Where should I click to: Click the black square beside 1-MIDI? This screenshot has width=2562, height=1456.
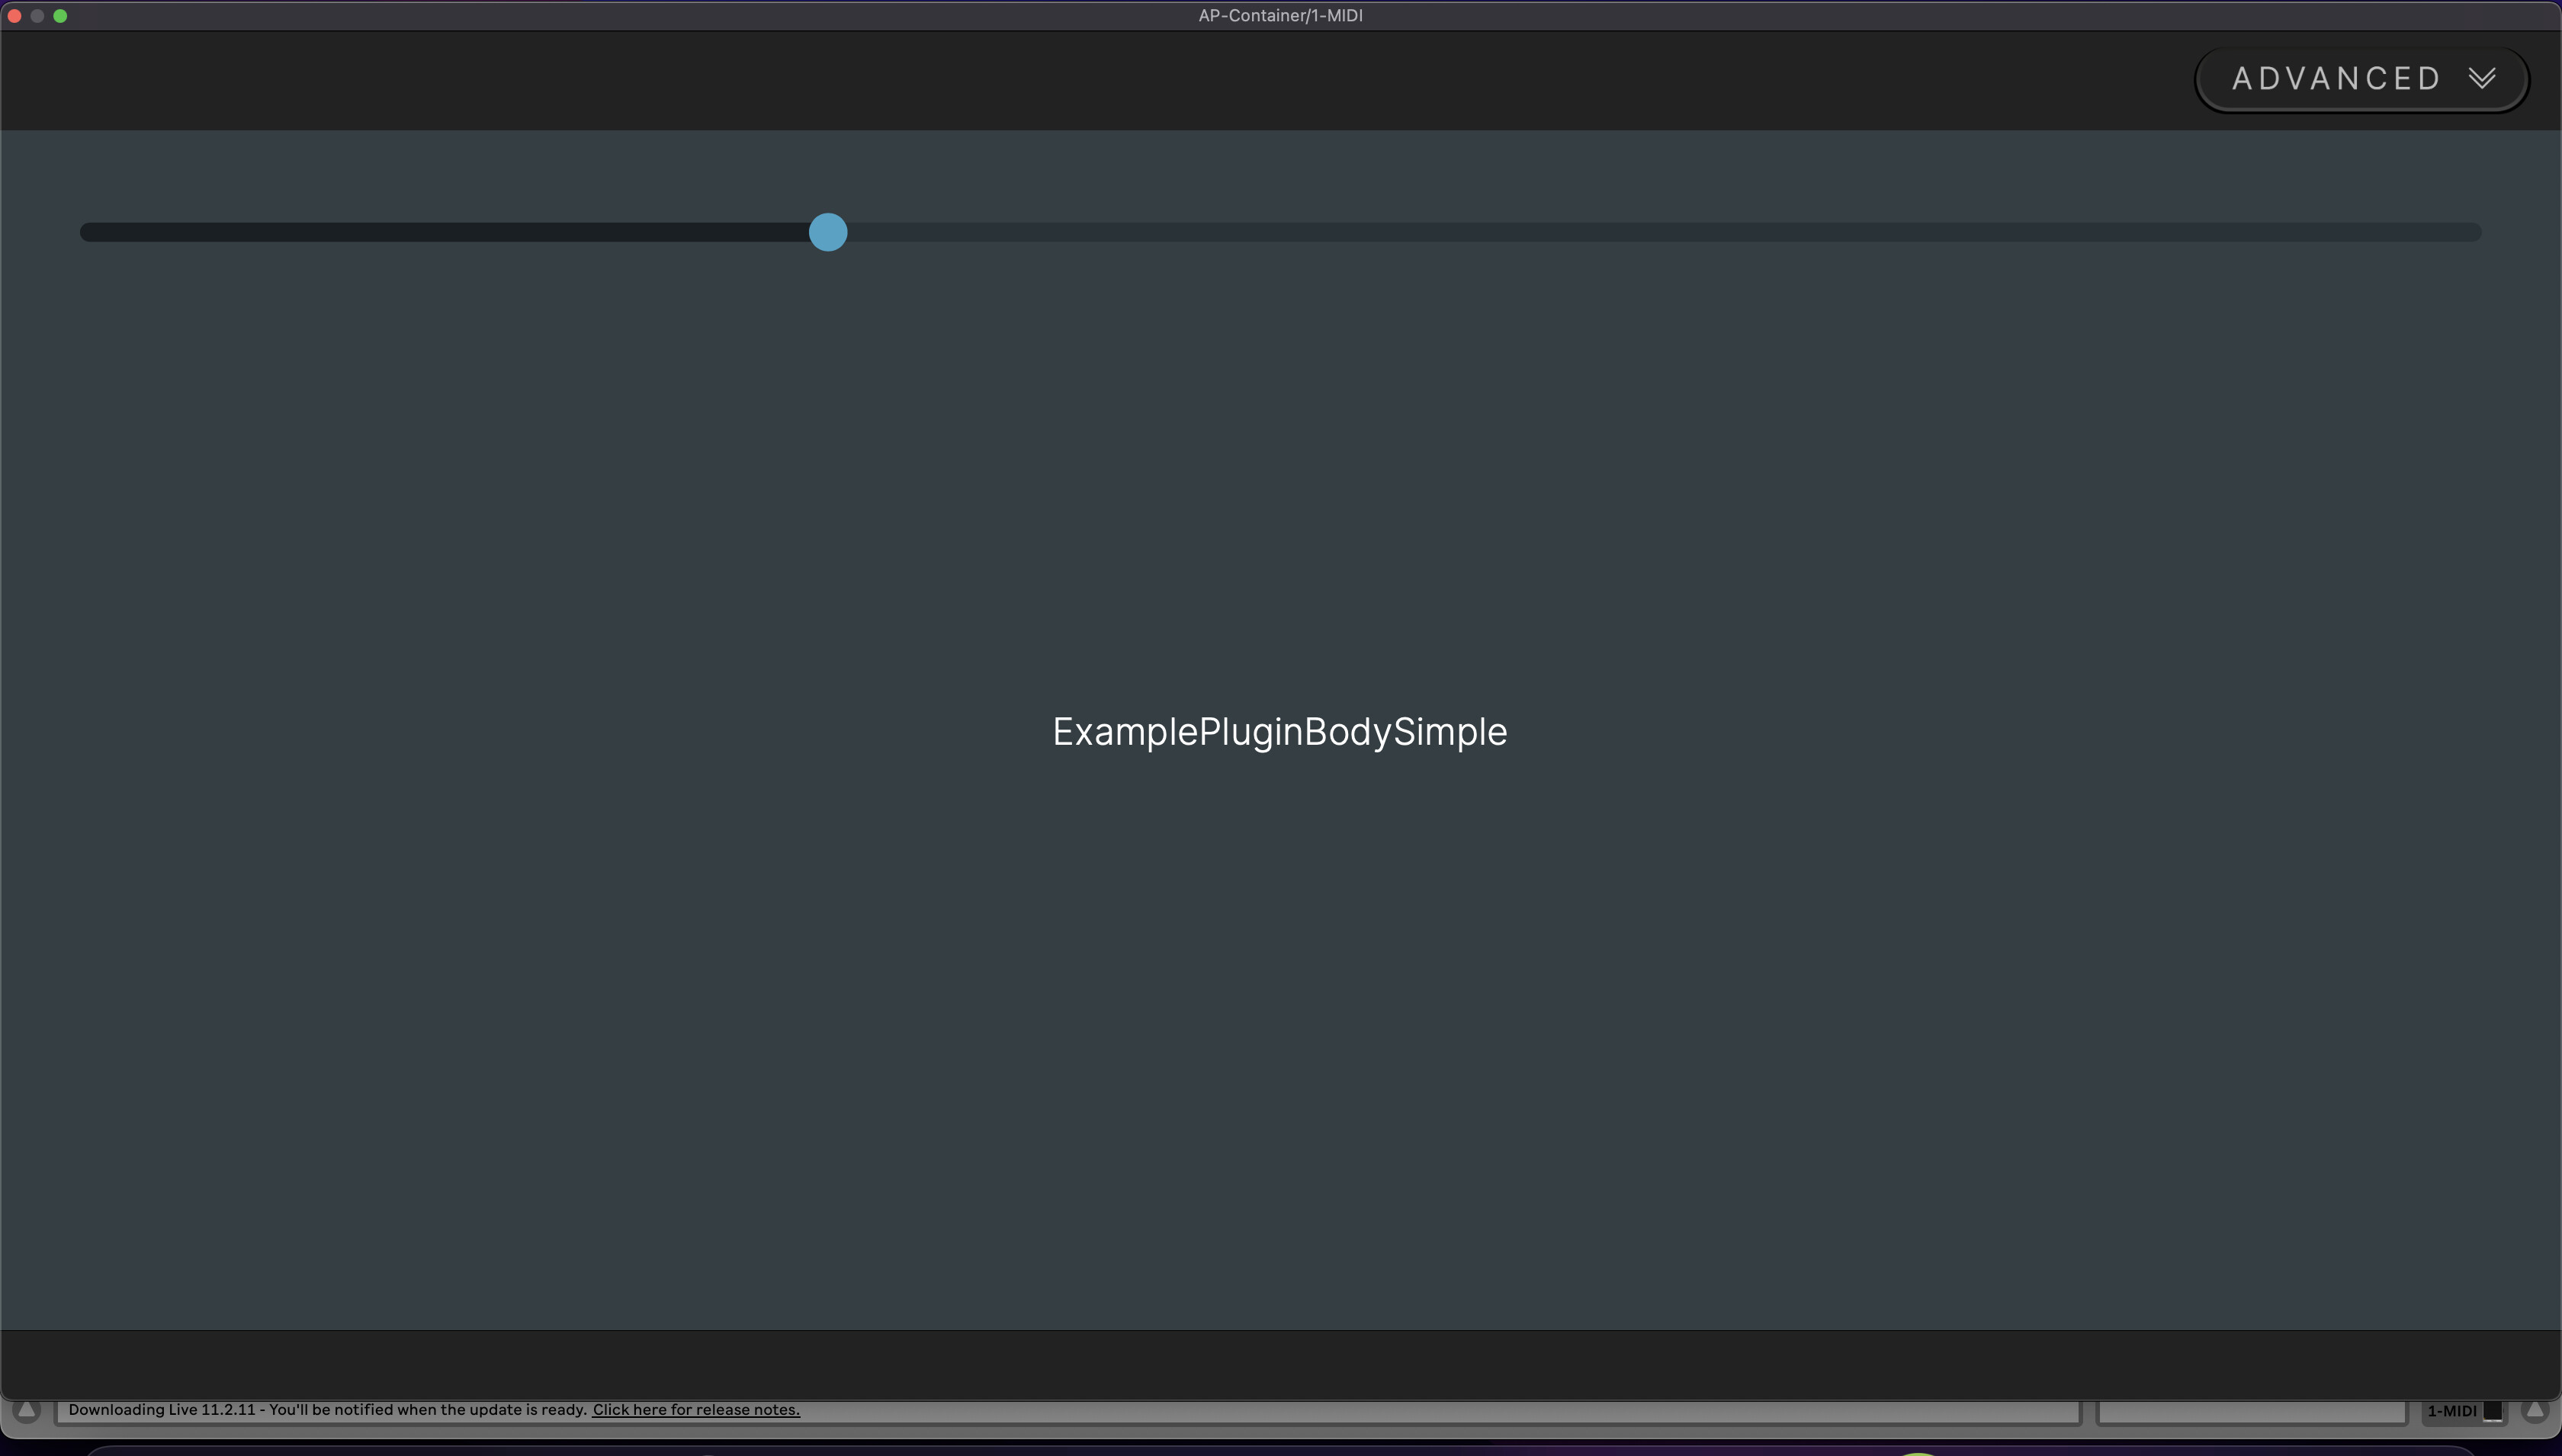pyautogui.click(x=2493, y=1411)
